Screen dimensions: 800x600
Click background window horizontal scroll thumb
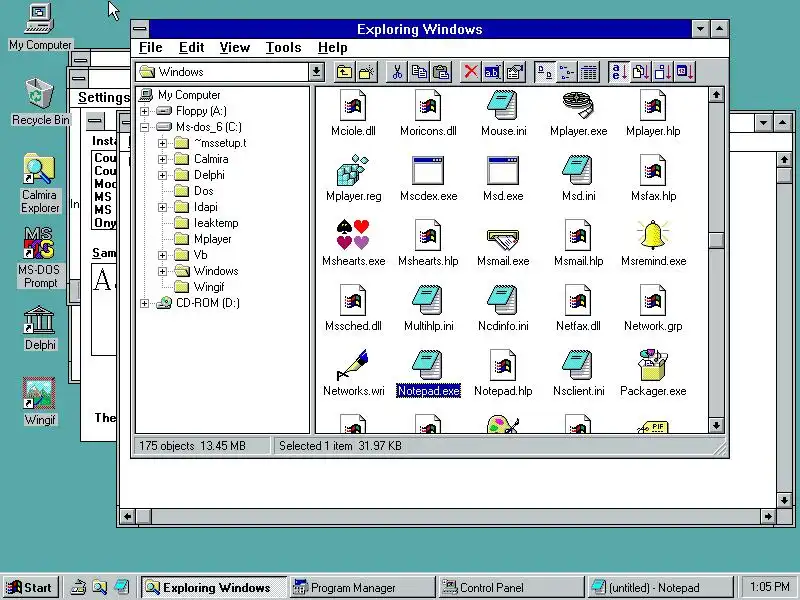coord(144,516)
